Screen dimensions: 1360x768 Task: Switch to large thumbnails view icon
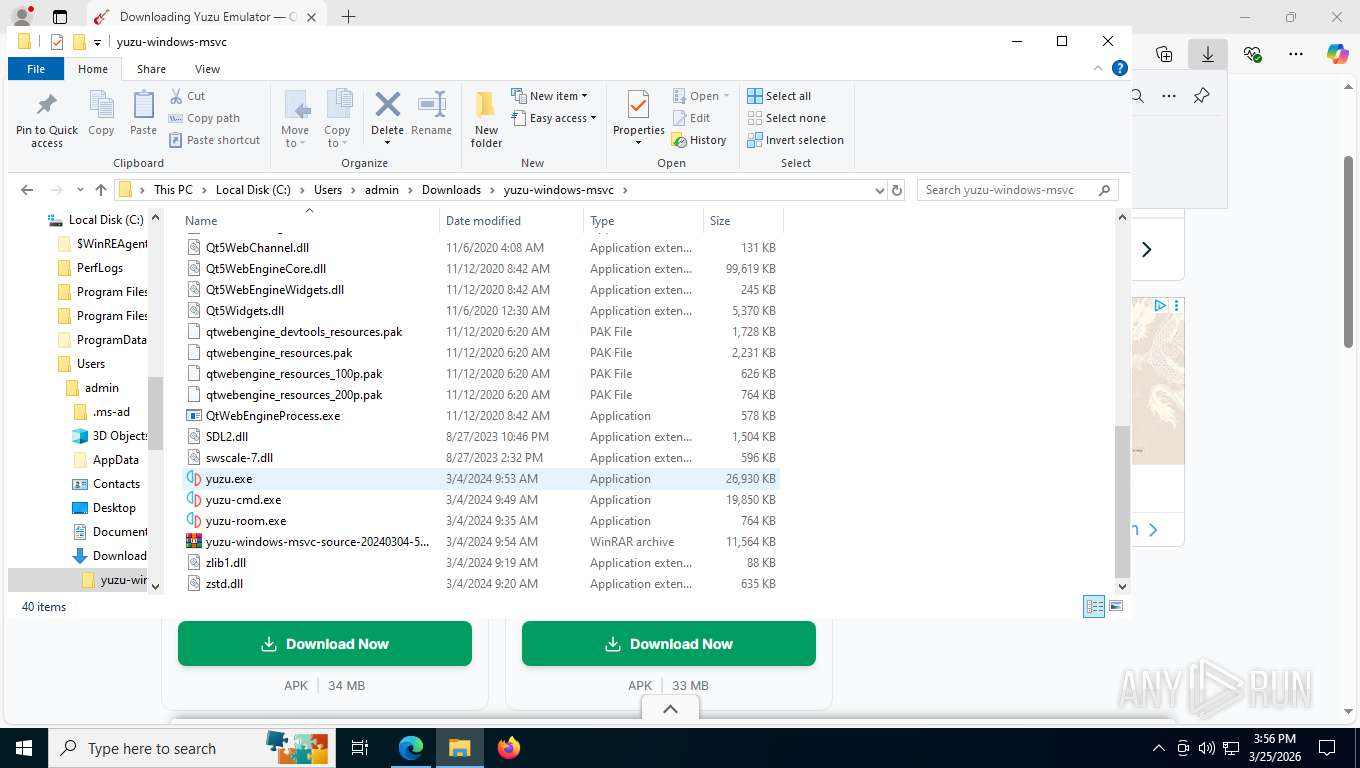tap(1116, 606)
